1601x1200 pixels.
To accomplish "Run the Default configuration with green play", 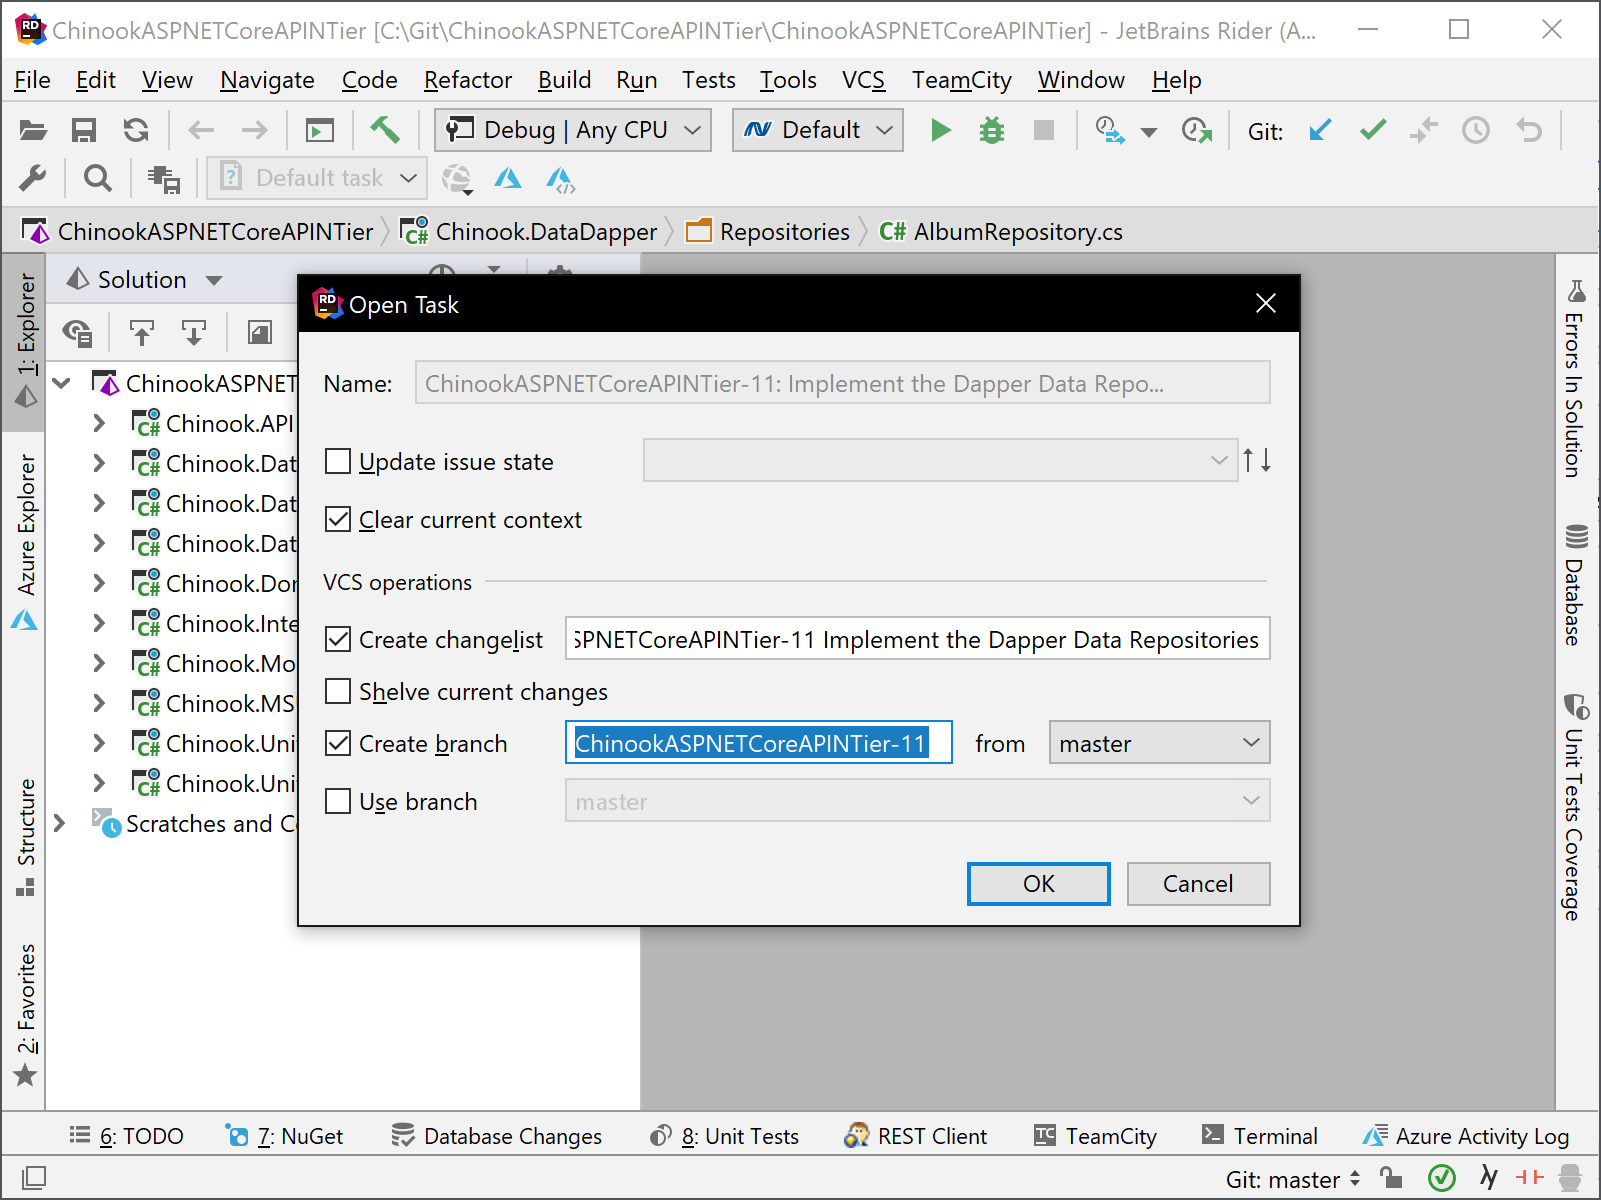I will point(940,130).
